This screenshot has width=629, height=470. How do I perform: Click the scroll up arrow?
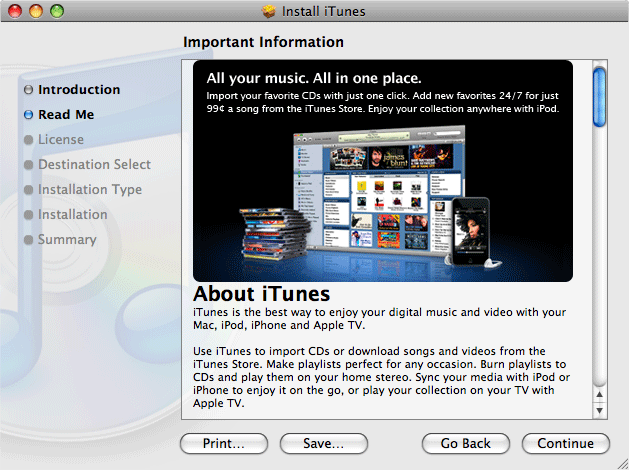[x=599, y=395]
